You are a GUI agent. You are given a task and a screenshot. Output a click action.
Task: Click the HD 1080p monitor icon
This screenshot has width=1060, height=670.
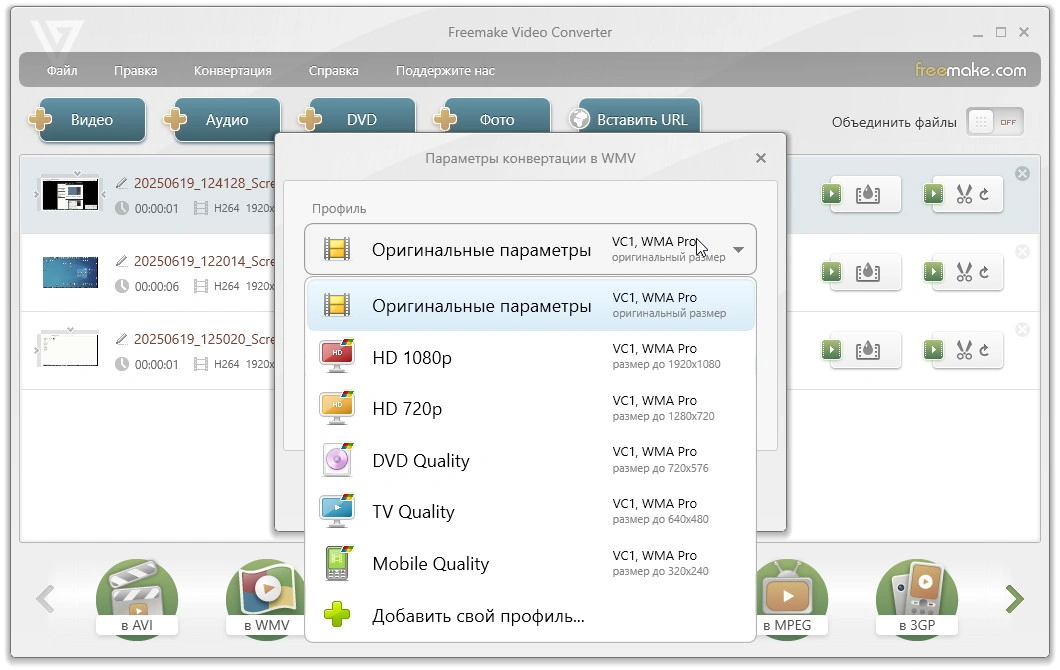point(337,356)
